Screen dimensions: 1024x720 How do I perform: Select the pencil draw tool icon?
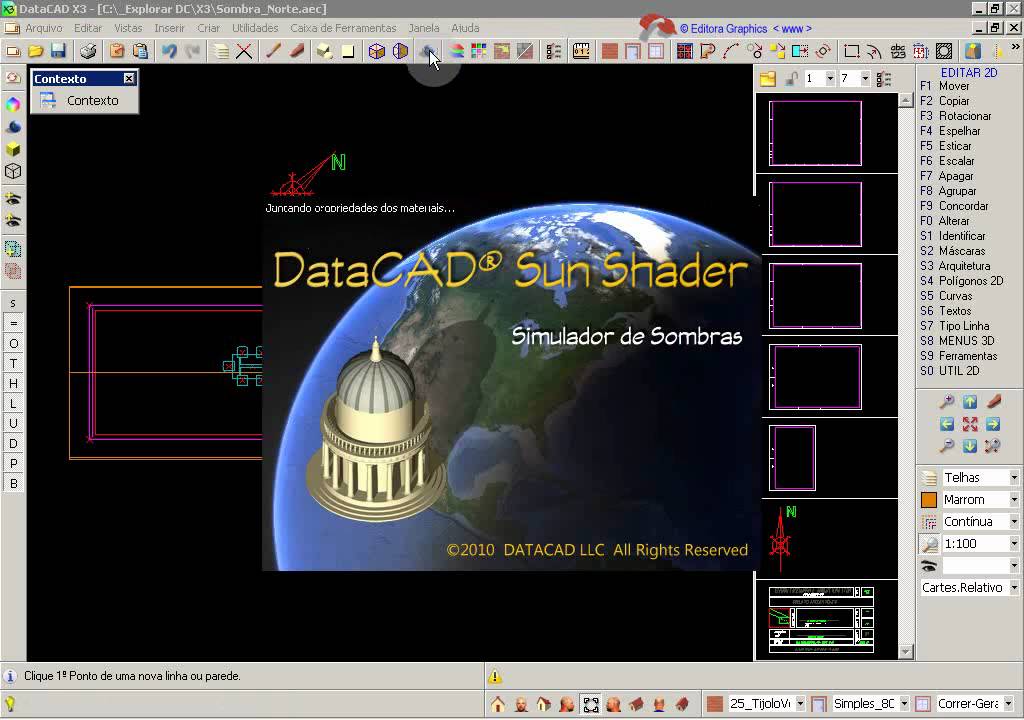tap(273, 51)
